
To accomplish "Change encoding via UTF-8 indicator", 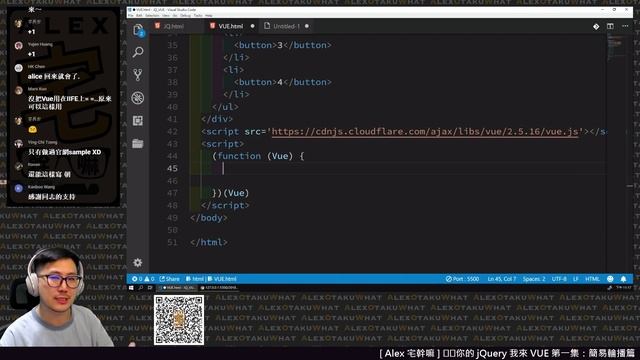I will click(x=559, y=279).
